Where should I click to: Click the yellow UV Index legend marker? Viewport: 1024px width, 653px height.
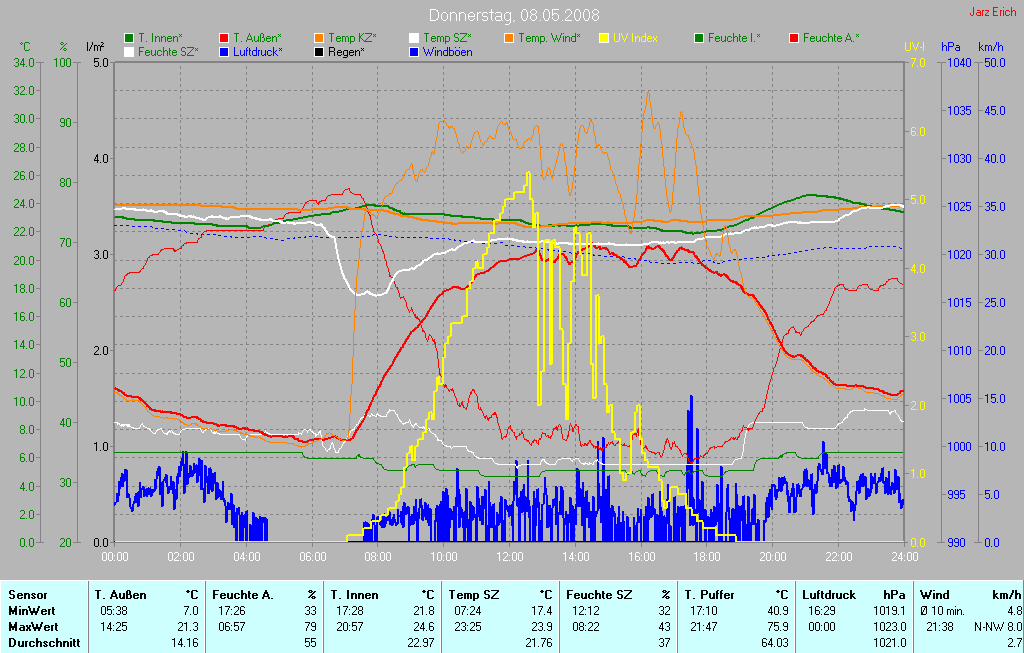604,38
